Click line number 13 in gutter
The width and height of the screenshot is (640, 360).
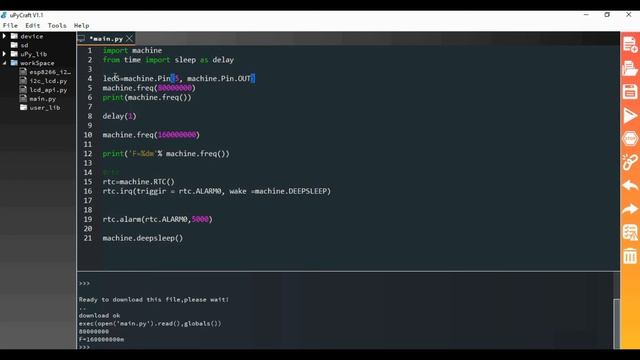[88, 163]
